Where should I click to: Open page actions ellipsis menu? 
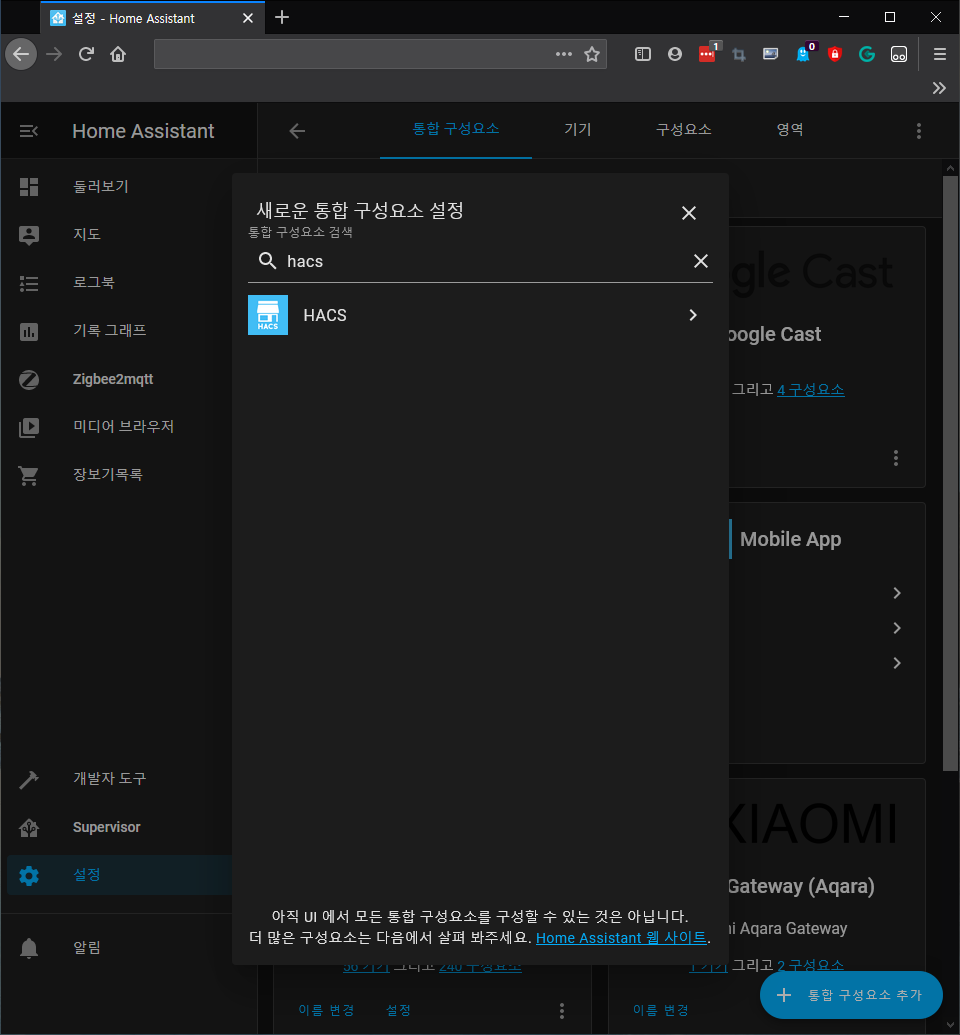click(x=563, y=54)
